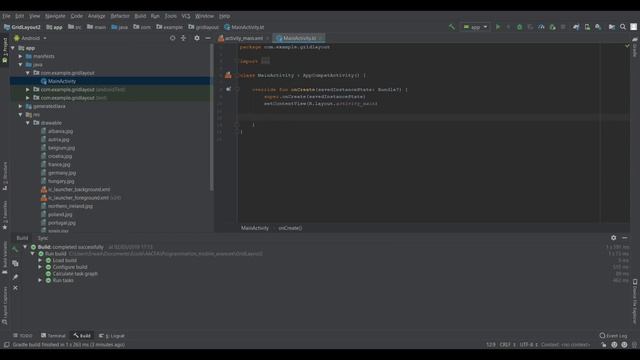Expand the Configure build node

coord(40,267)
